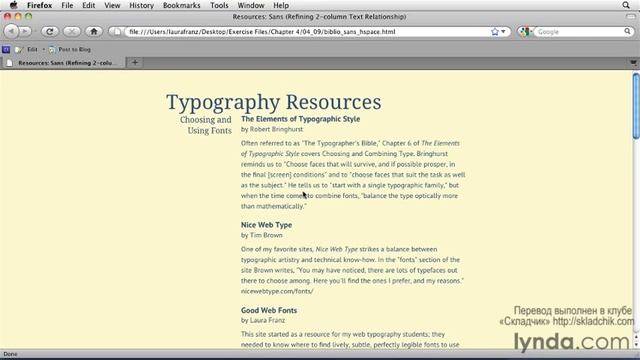Click the Stop loading X button
This screenshot has height=360, width=640.
click(x=71, y=31)
